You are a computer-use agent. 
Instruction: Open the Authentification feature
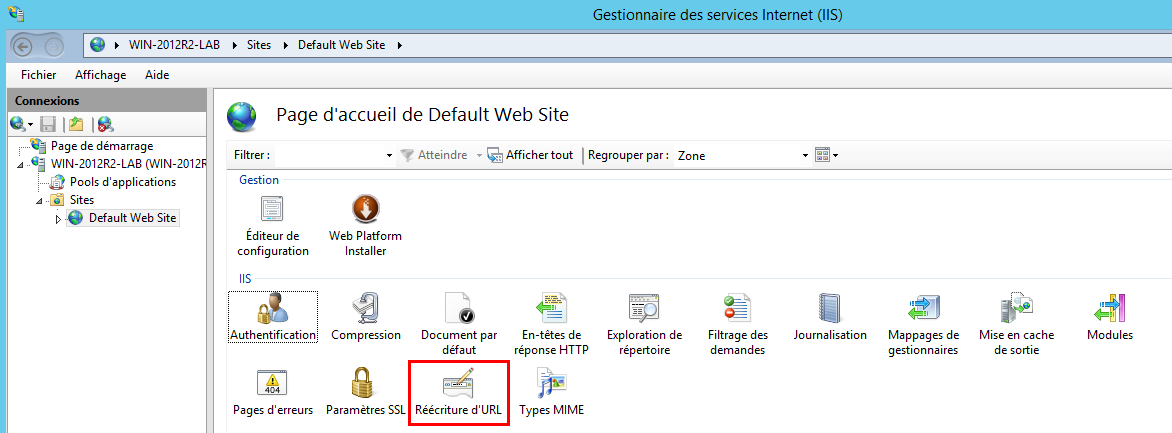(273, 316)
